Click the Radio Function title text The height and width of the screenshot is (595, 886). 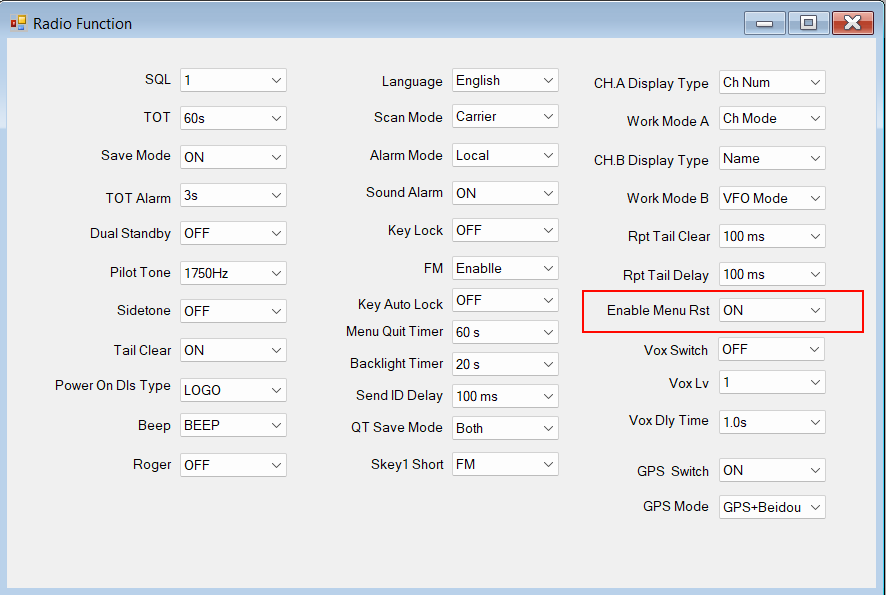82,24
